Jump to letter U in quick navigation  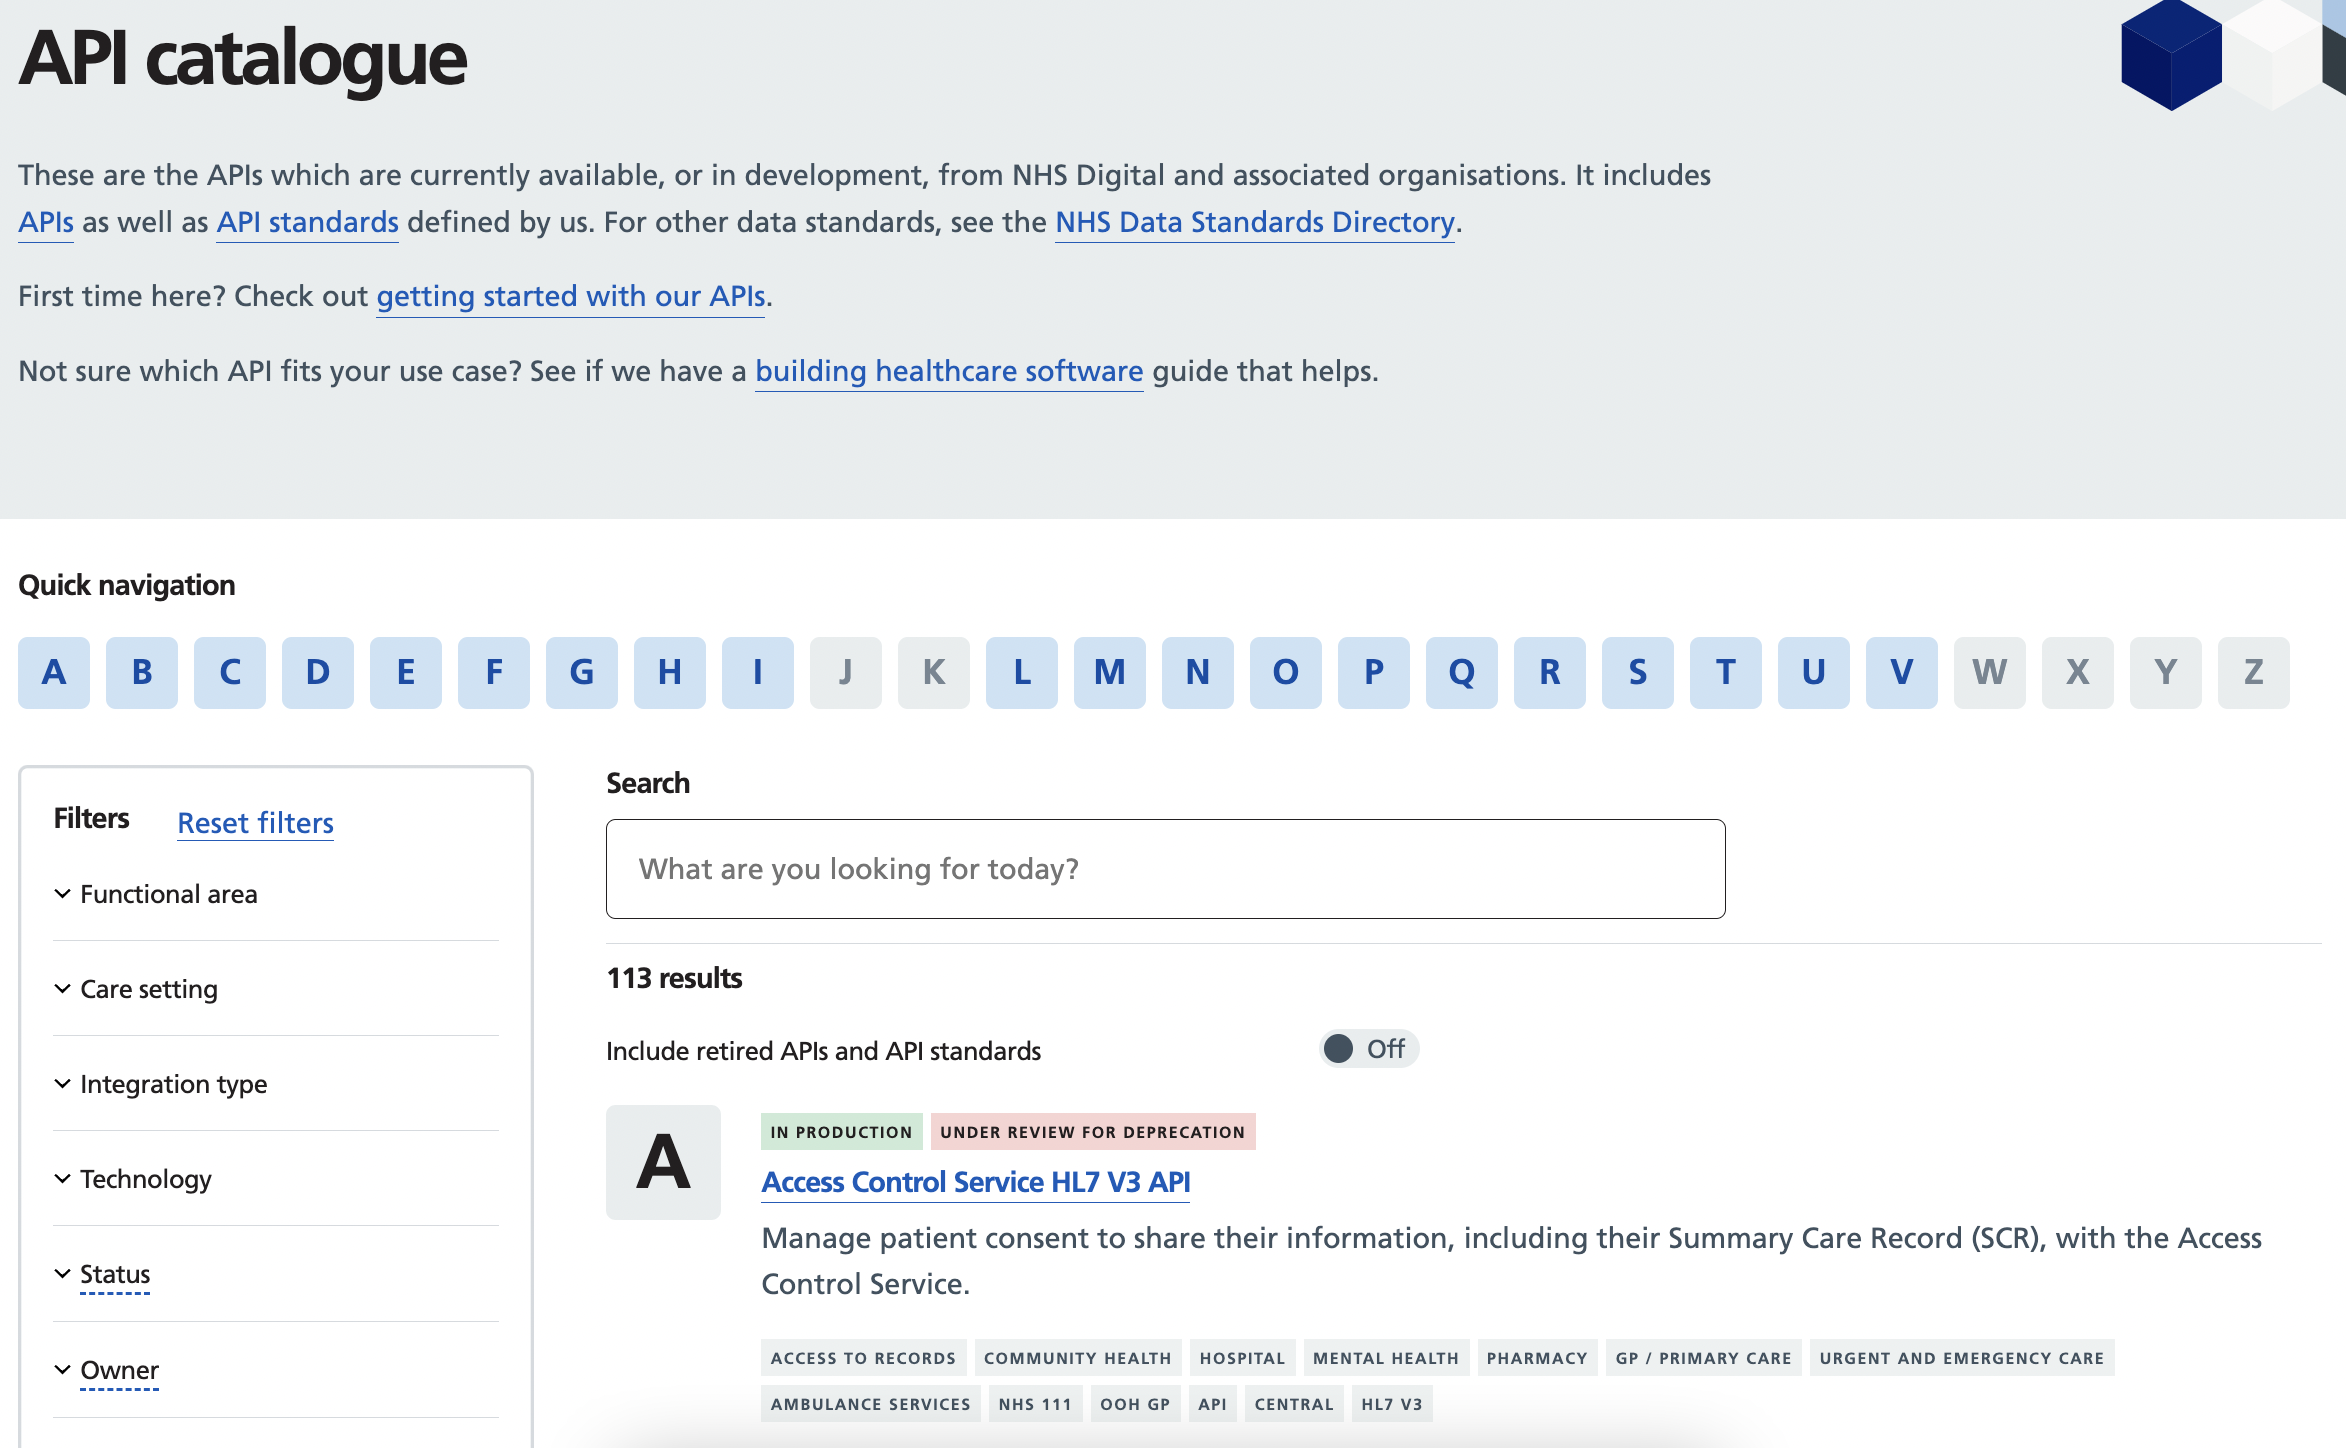tap(1814, 672)
